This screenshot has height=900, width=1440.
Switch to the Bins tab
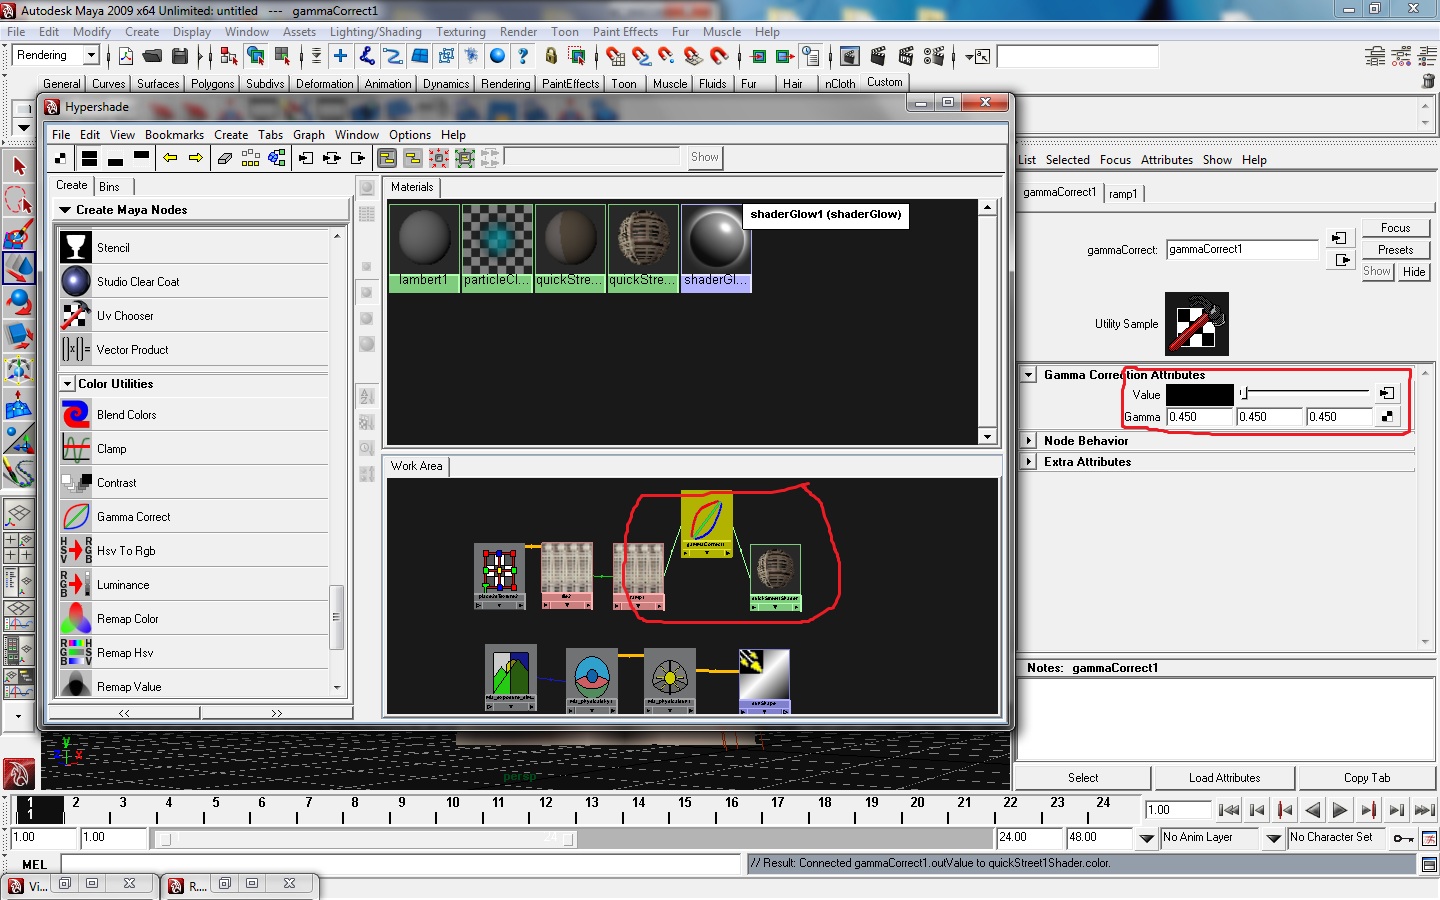tap(109, 187)
